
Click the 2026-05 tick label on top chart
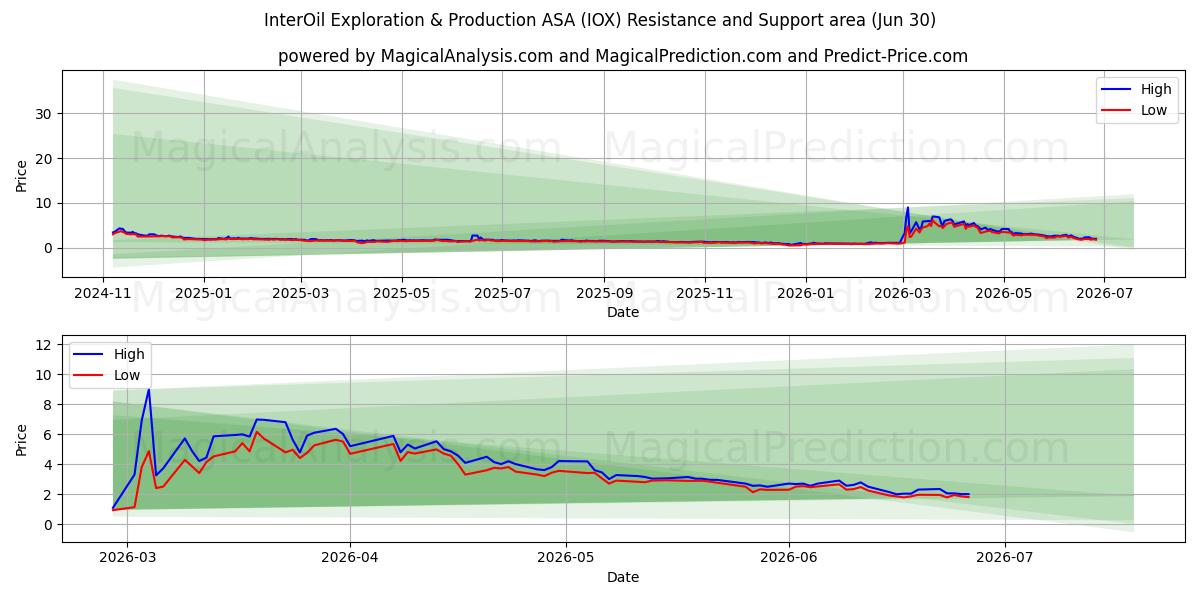[x=1003, y=293]
